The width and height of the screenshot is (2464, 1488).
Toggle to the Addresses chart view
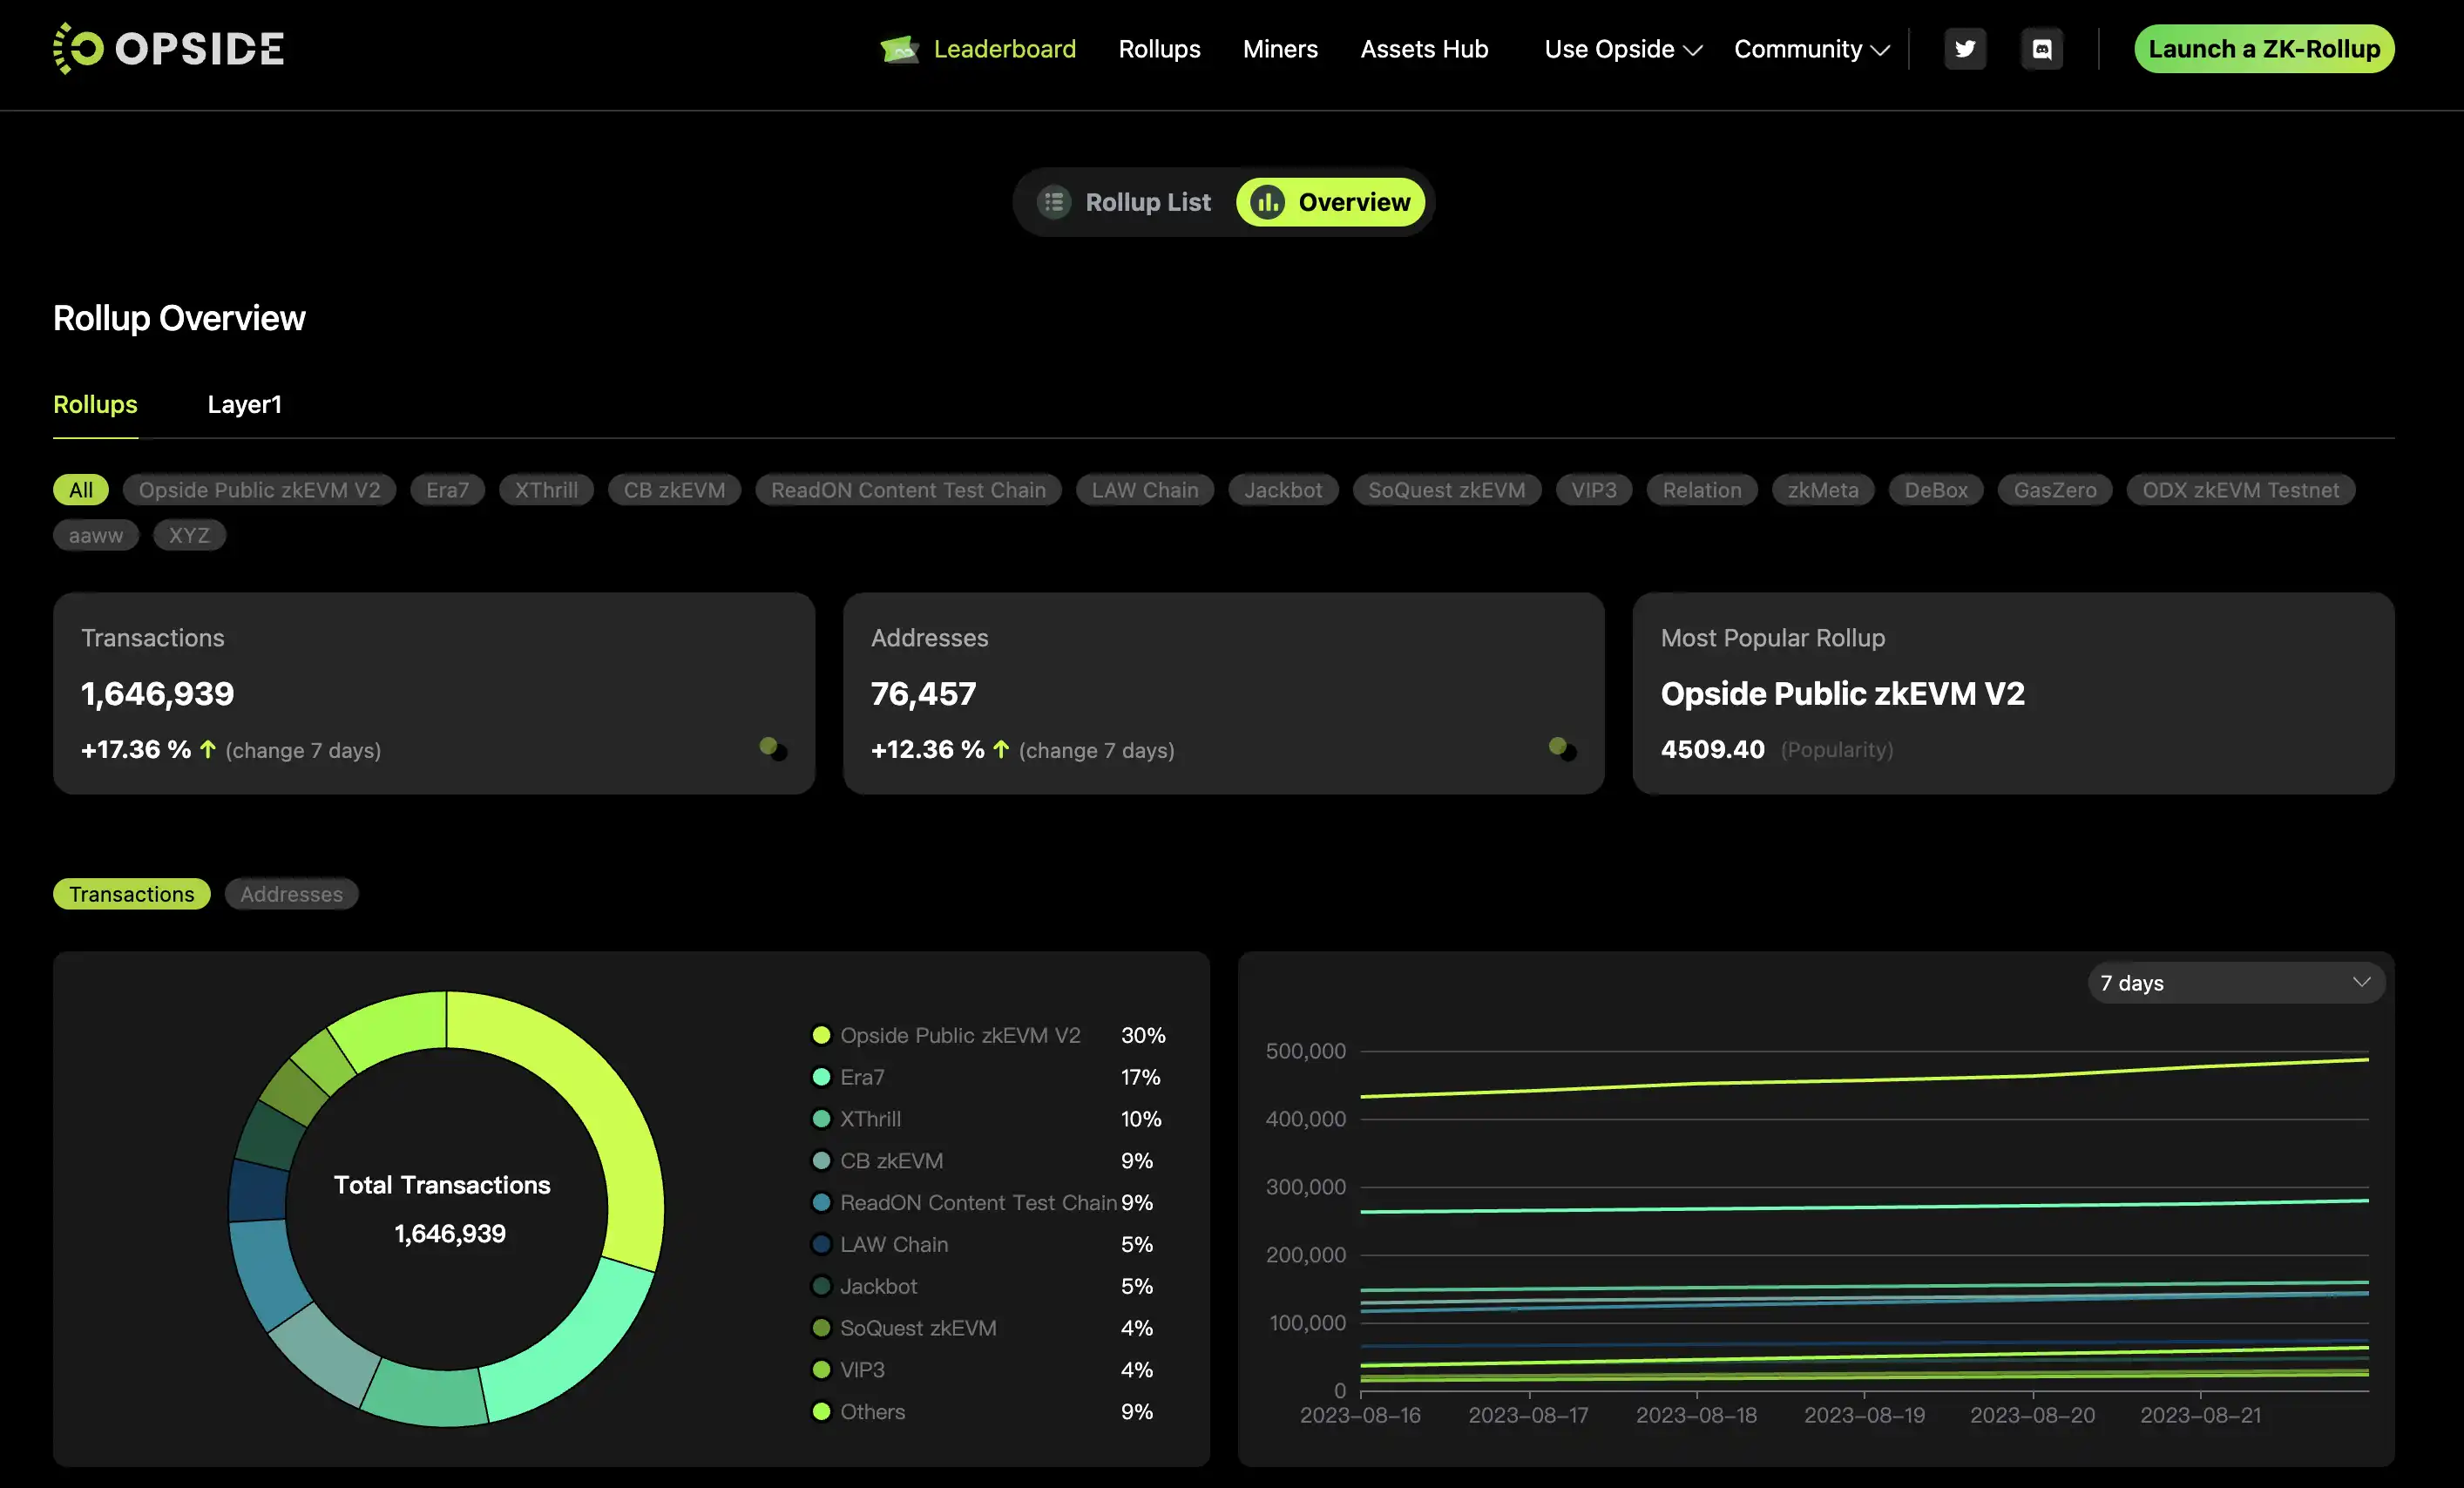pos(290,894)
